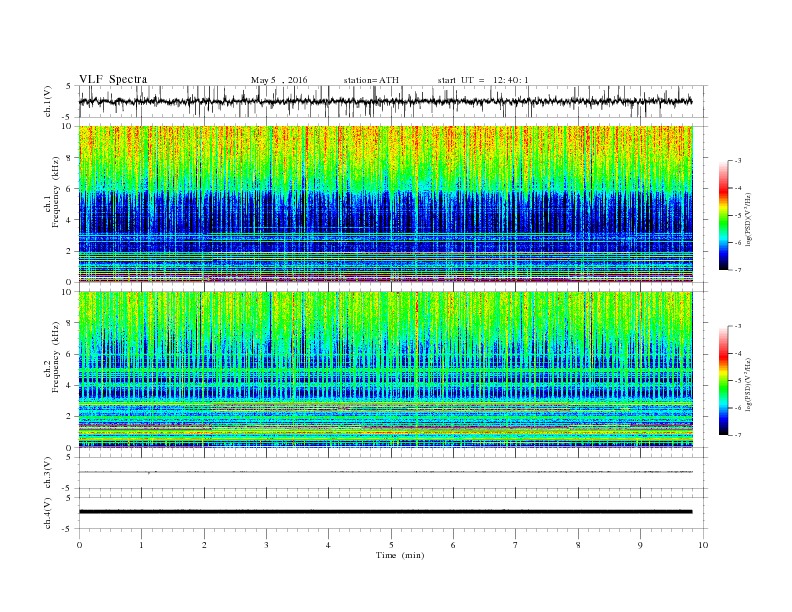Click the "8" kHz tick of ch.1 spectrogram
Viewport: 792px width, 612px height.
tap(70, 158)
